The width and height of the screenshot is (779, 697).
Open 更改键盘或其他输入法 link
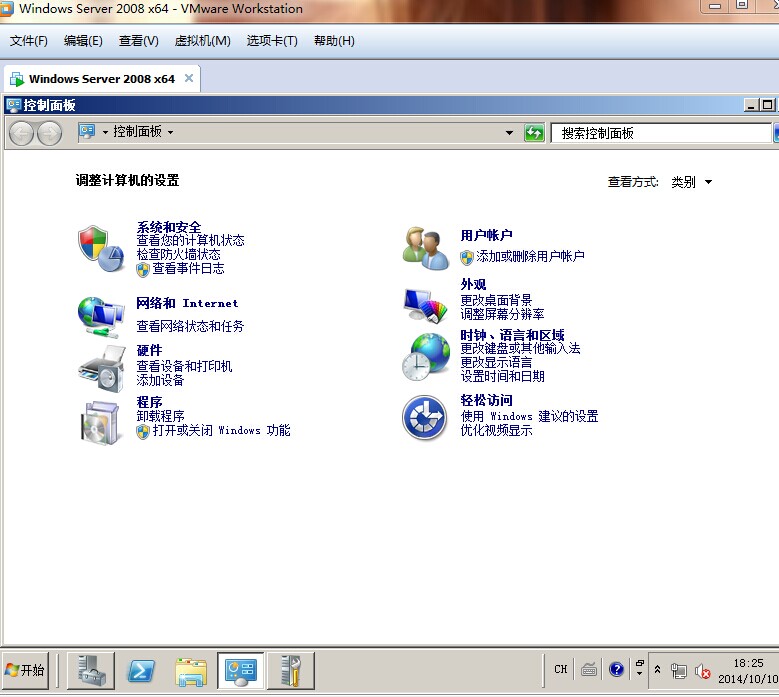520,348
